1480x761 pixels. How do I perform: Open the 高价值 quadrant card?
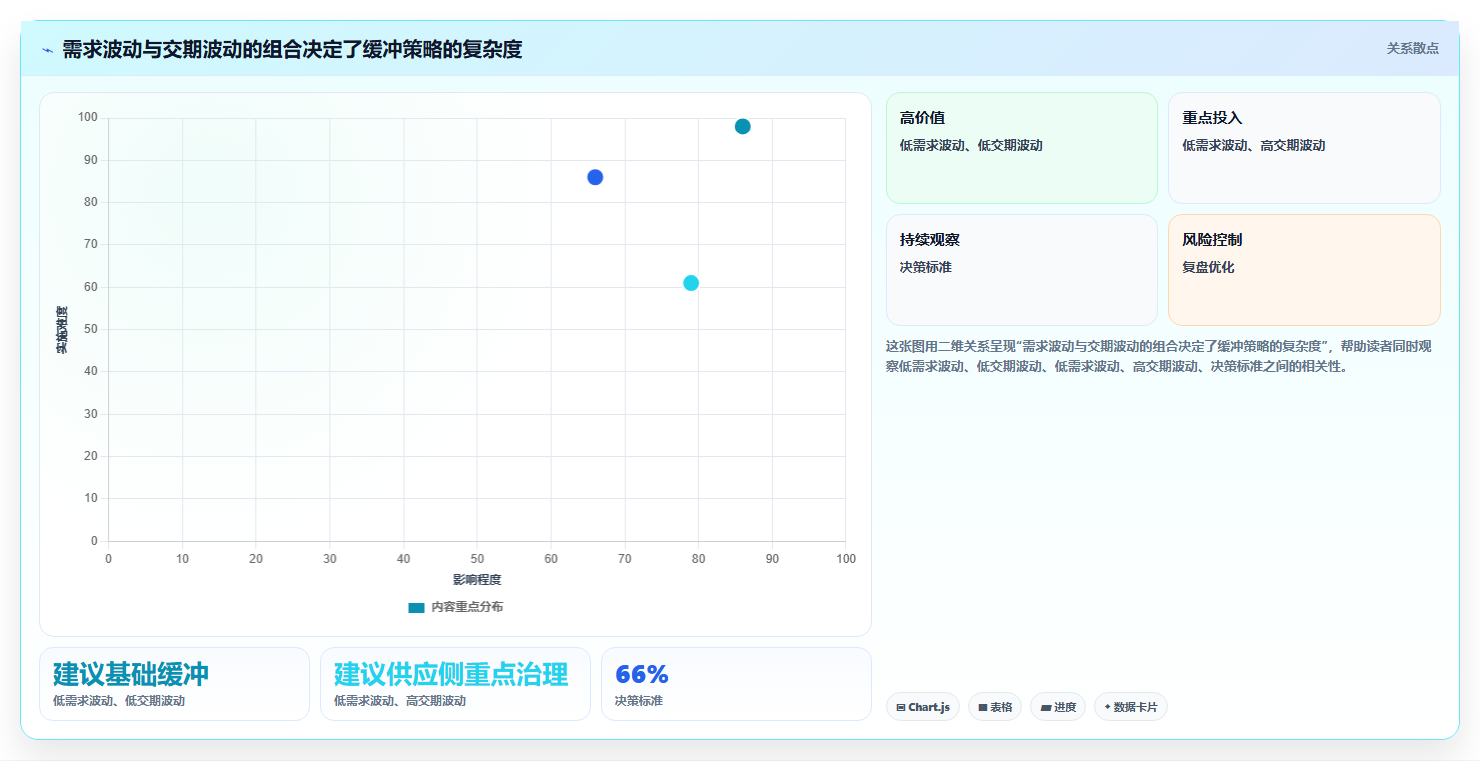tap(1021, 148)
